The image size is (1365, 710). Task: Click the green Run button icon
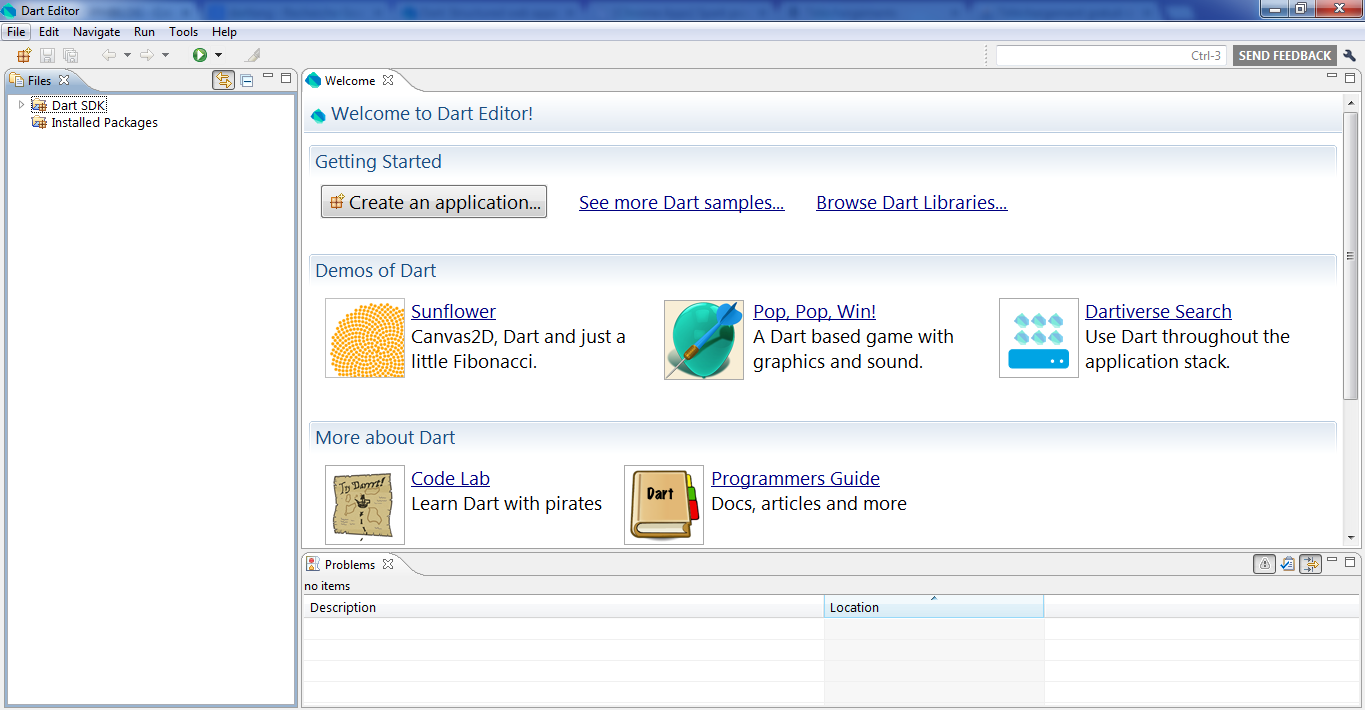[x=200, y=55]
